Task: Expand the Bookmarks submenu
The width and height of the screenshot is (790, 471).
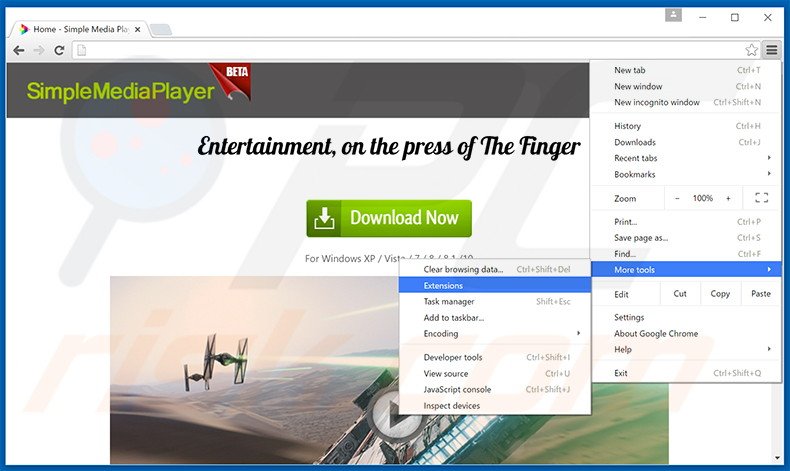Action: click(x=685, y=174)
